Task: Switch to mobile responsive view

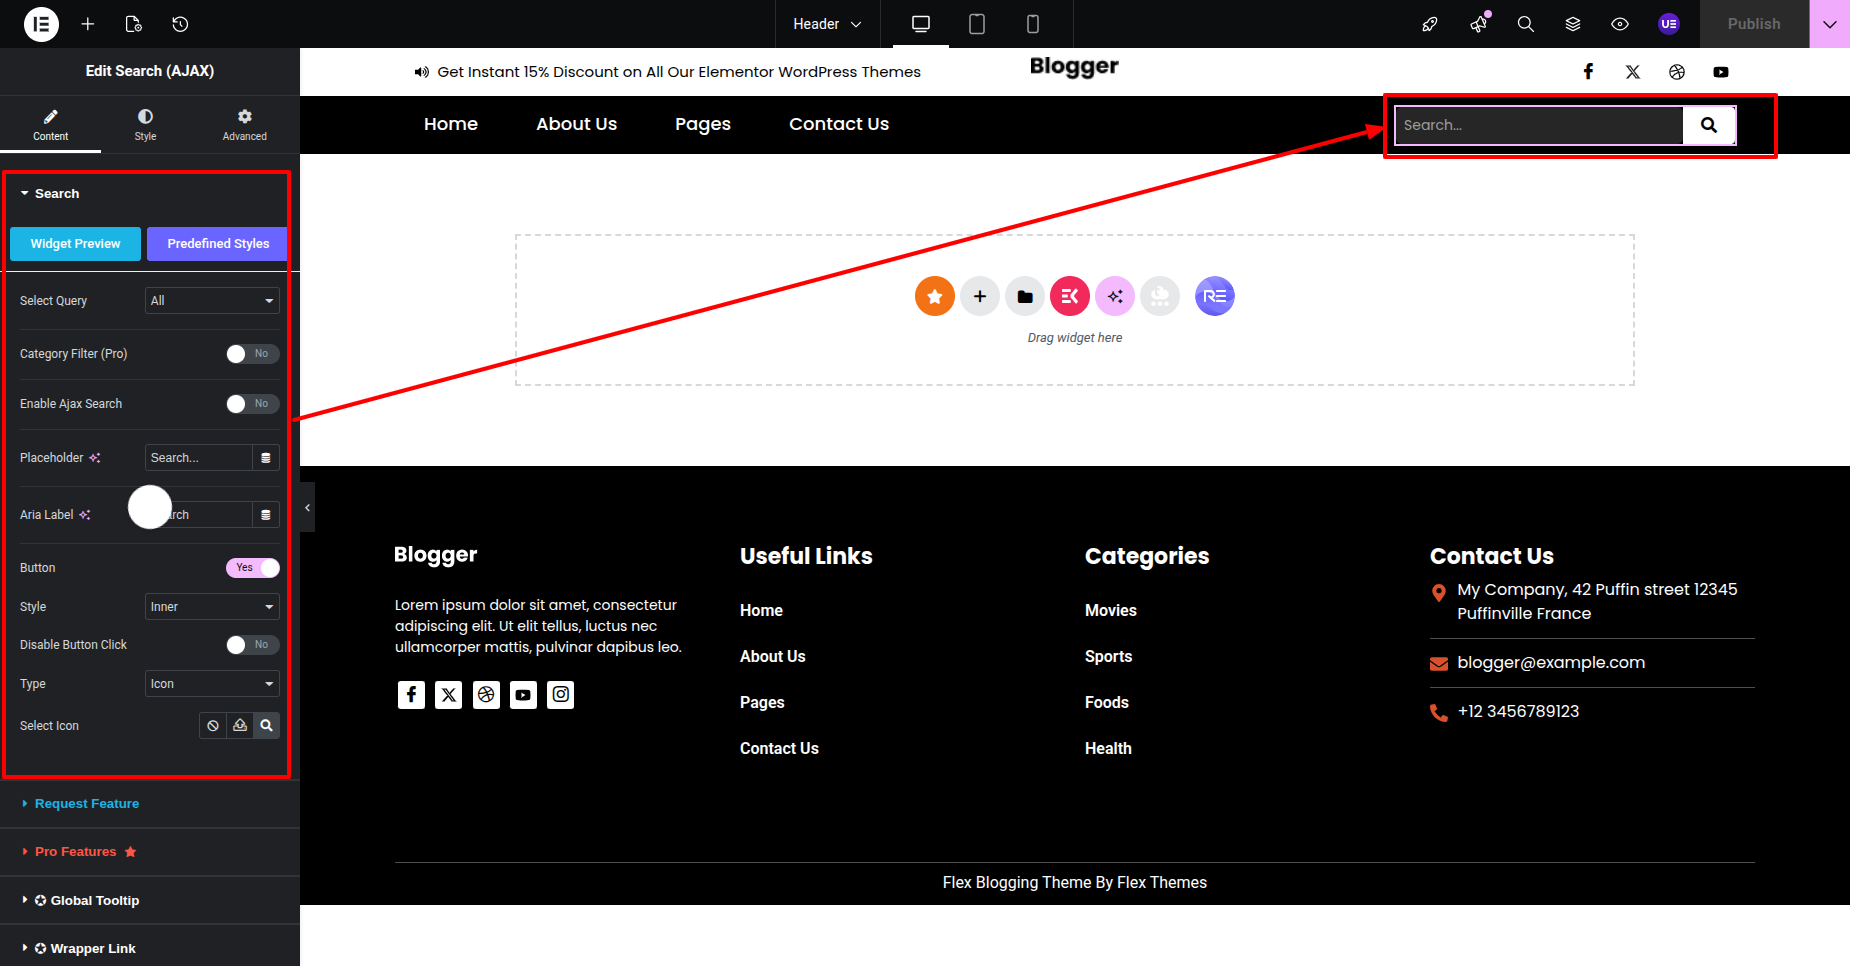Action: point(1033,24)
